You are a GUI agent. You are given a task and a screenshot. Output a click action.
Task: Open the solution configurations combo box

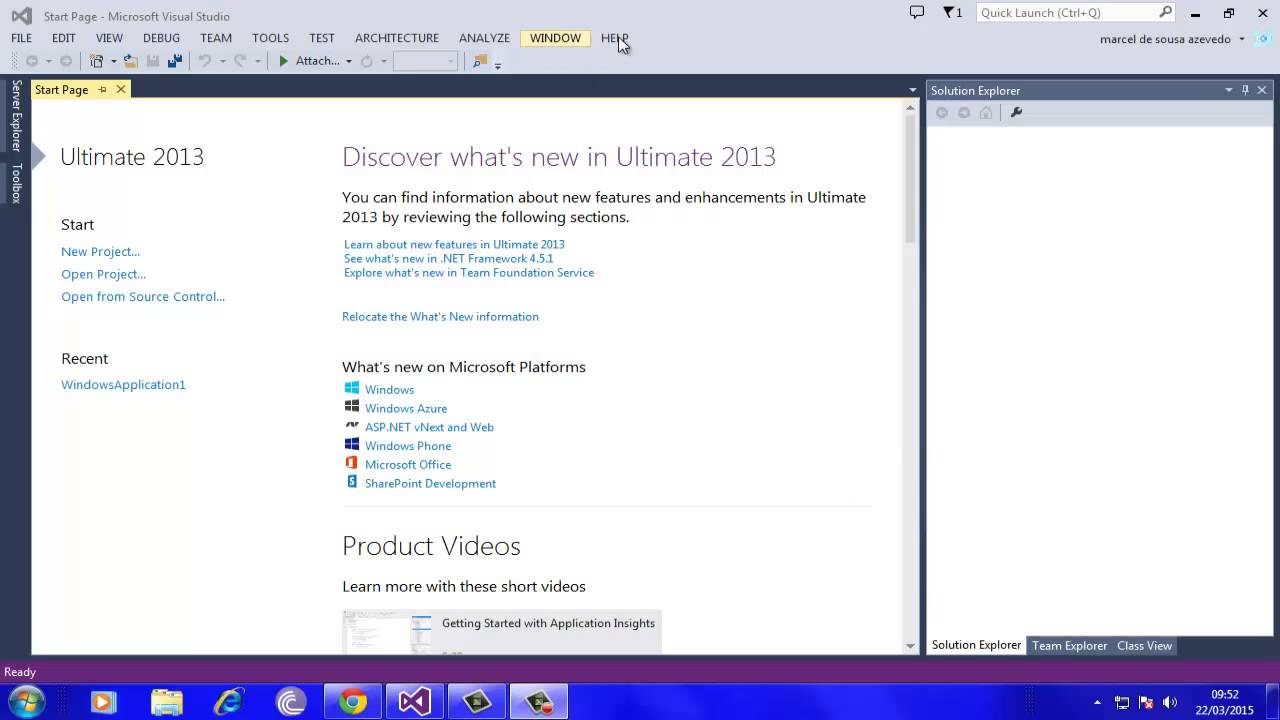click(425, 61)
